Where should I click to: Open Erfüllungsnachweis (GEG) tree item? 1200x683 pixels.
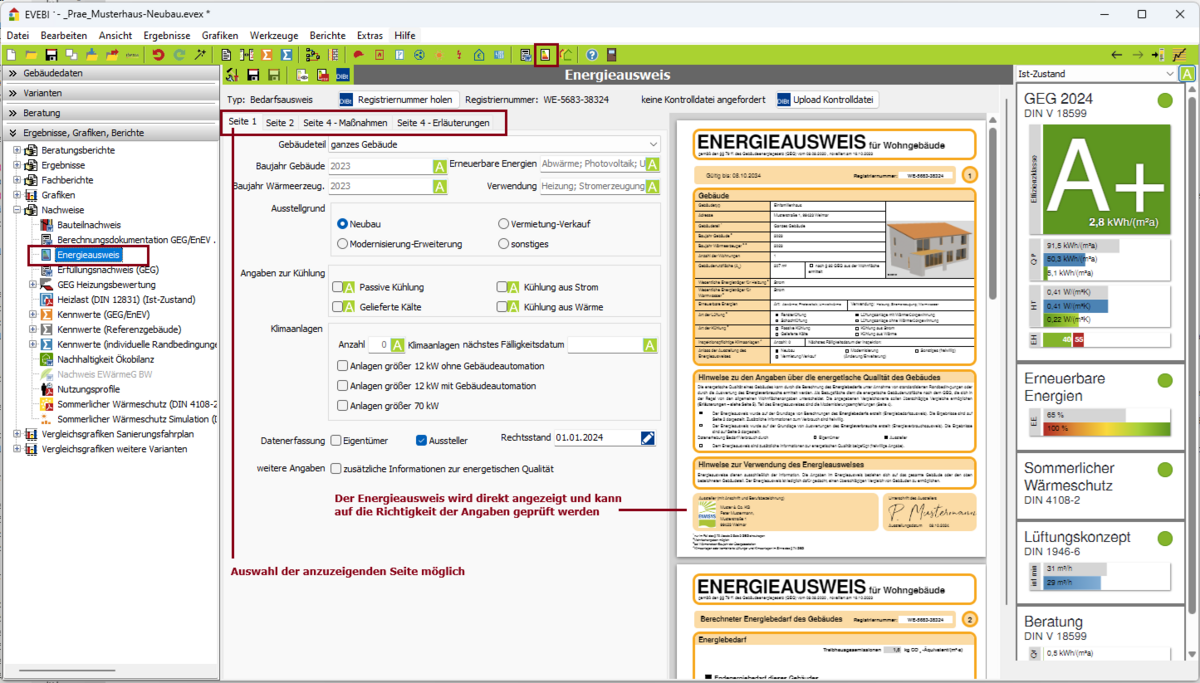(x=107, y=270)
